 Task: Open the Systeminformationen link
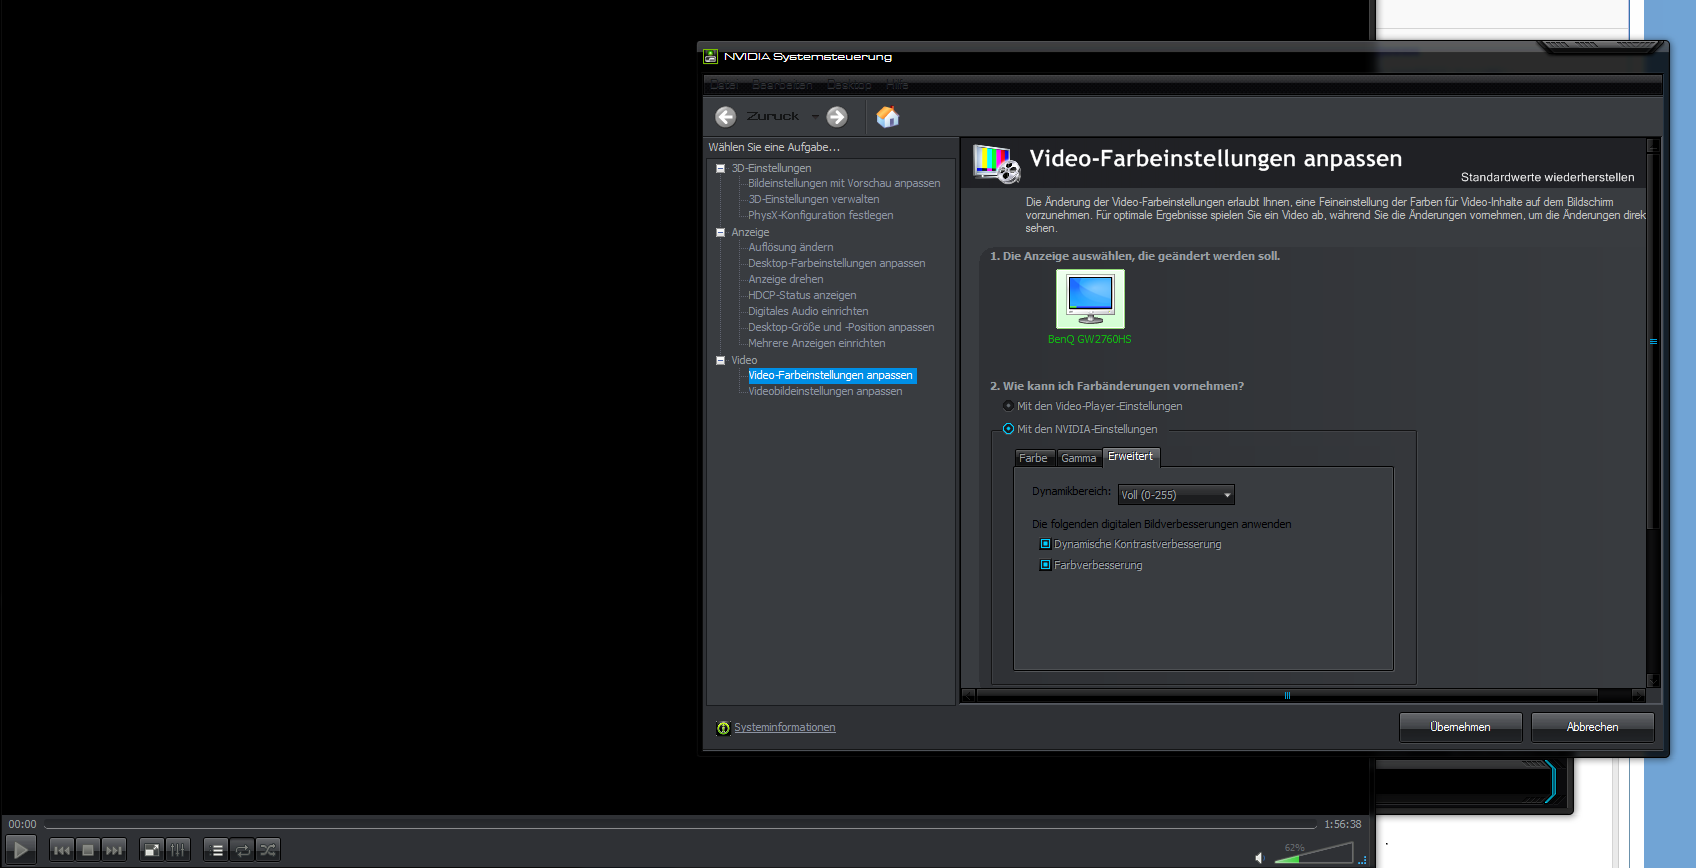pos(785,727)
